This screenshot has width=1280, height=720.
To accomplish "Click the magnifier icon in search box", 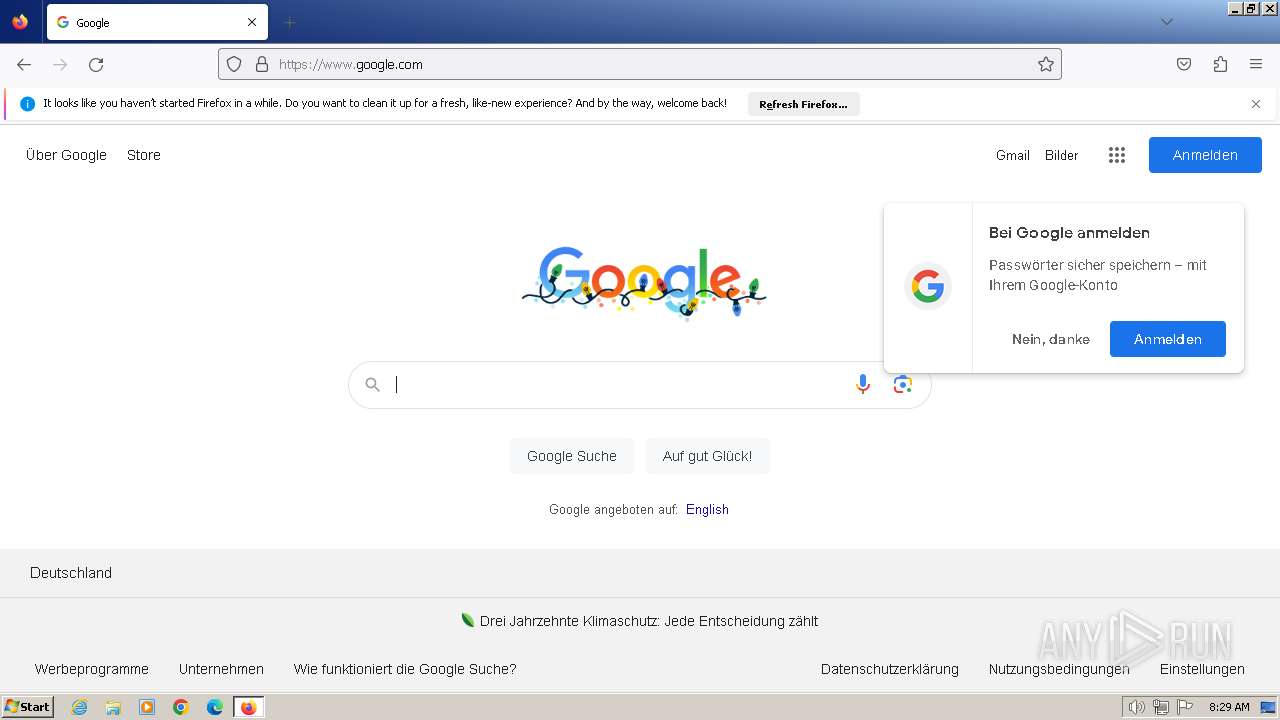I will click(x=373, y=385).
